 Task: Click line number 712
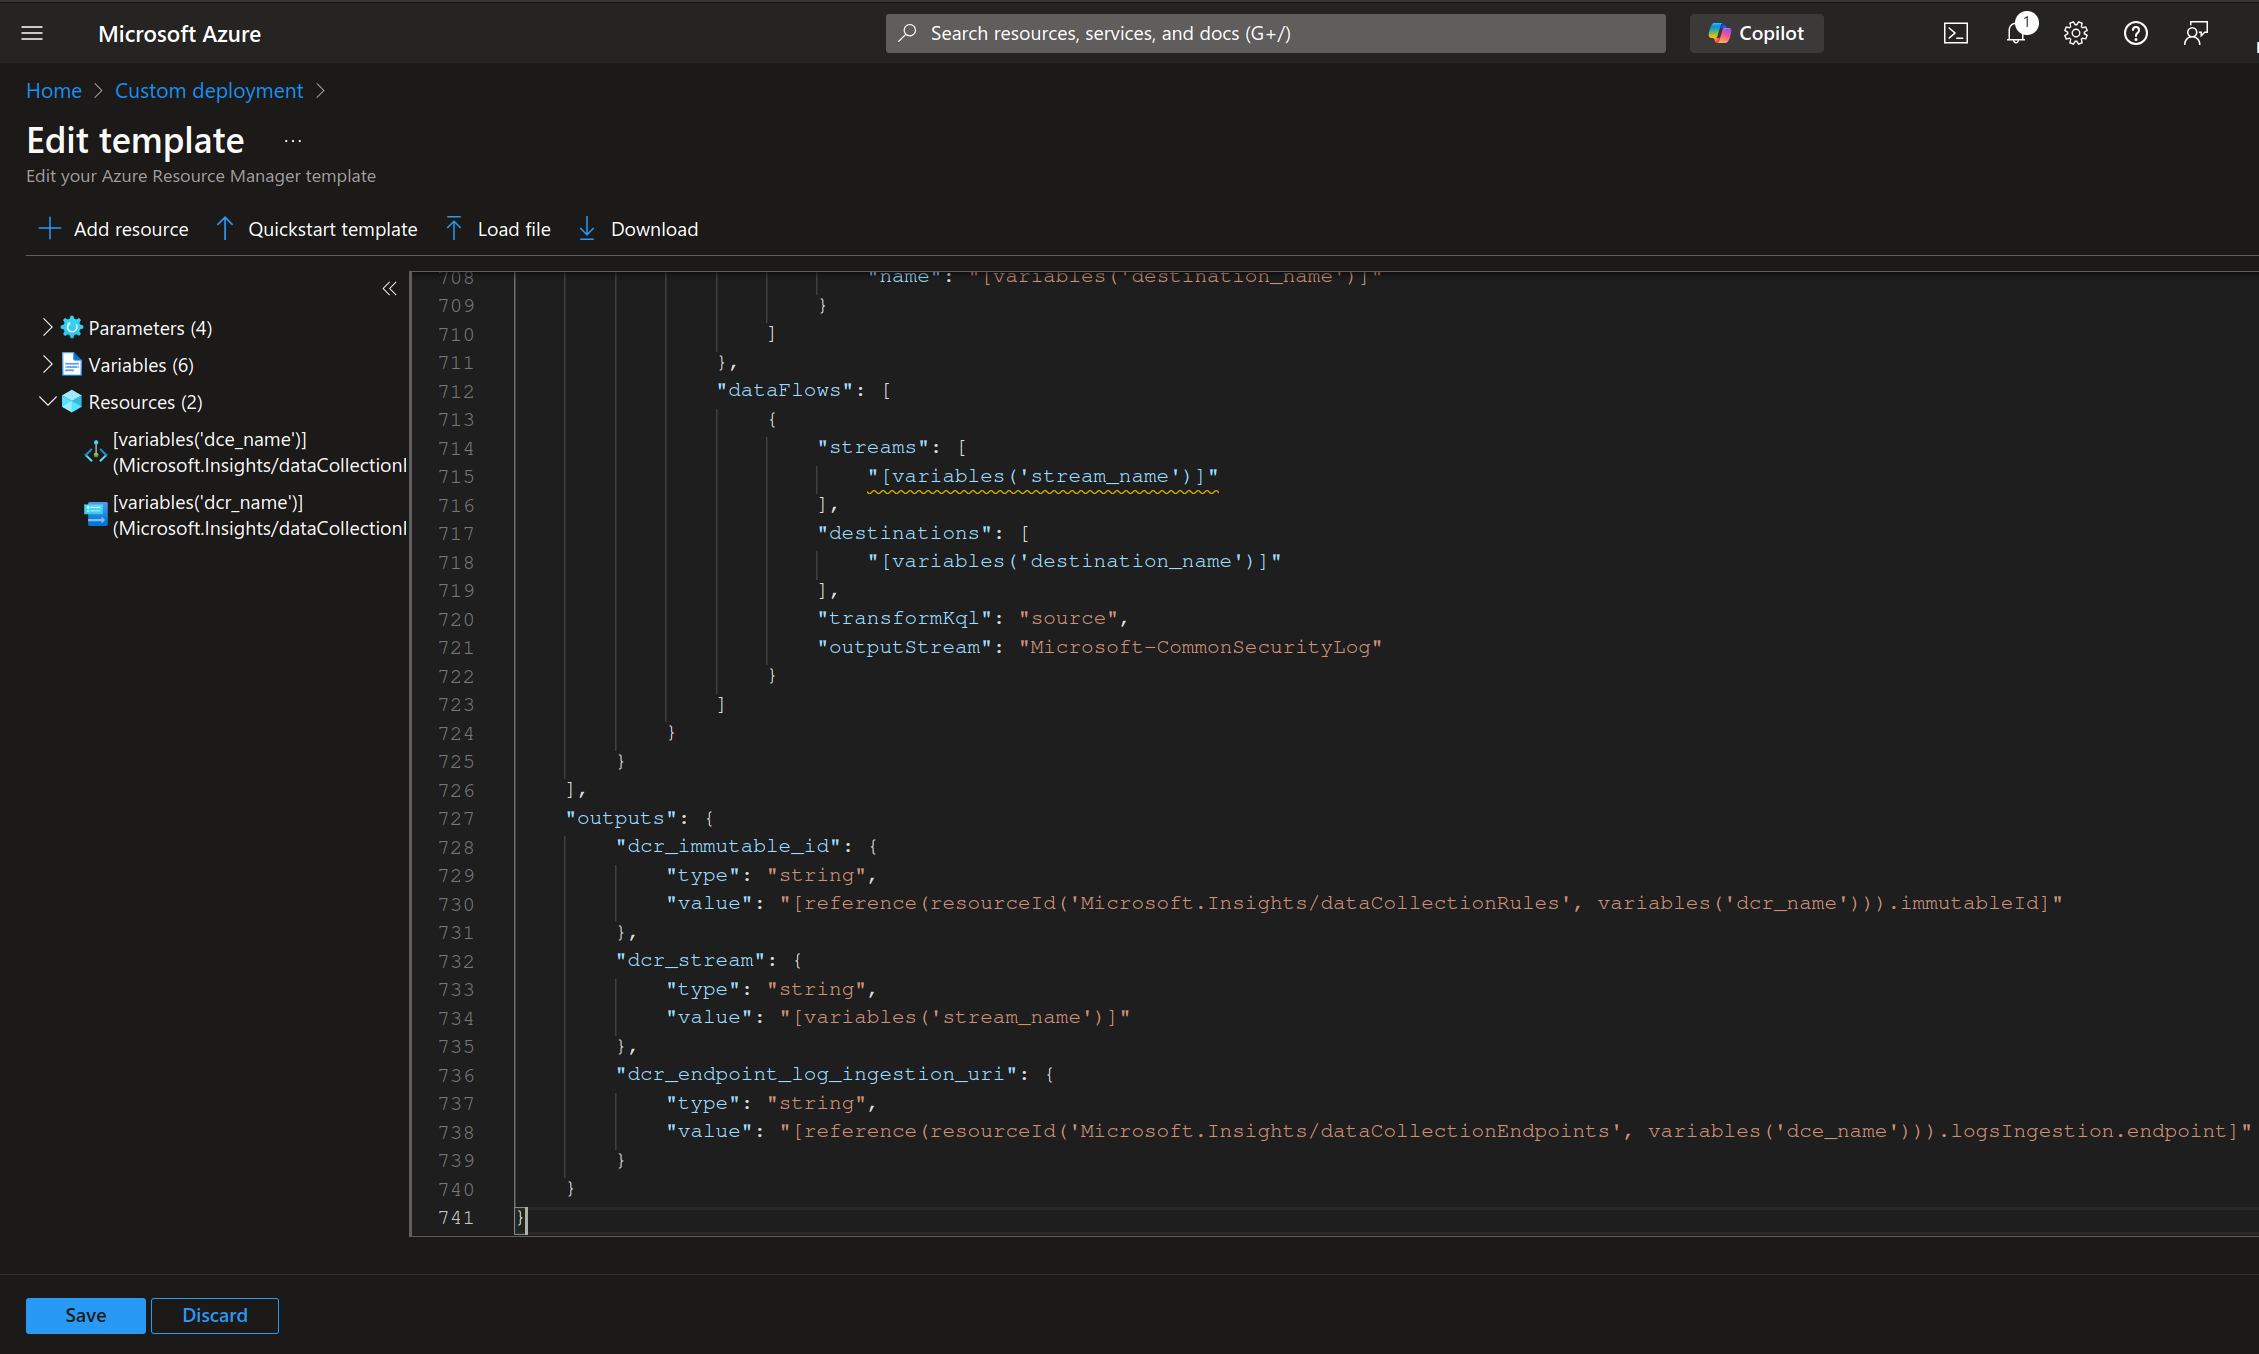point(456,391)
